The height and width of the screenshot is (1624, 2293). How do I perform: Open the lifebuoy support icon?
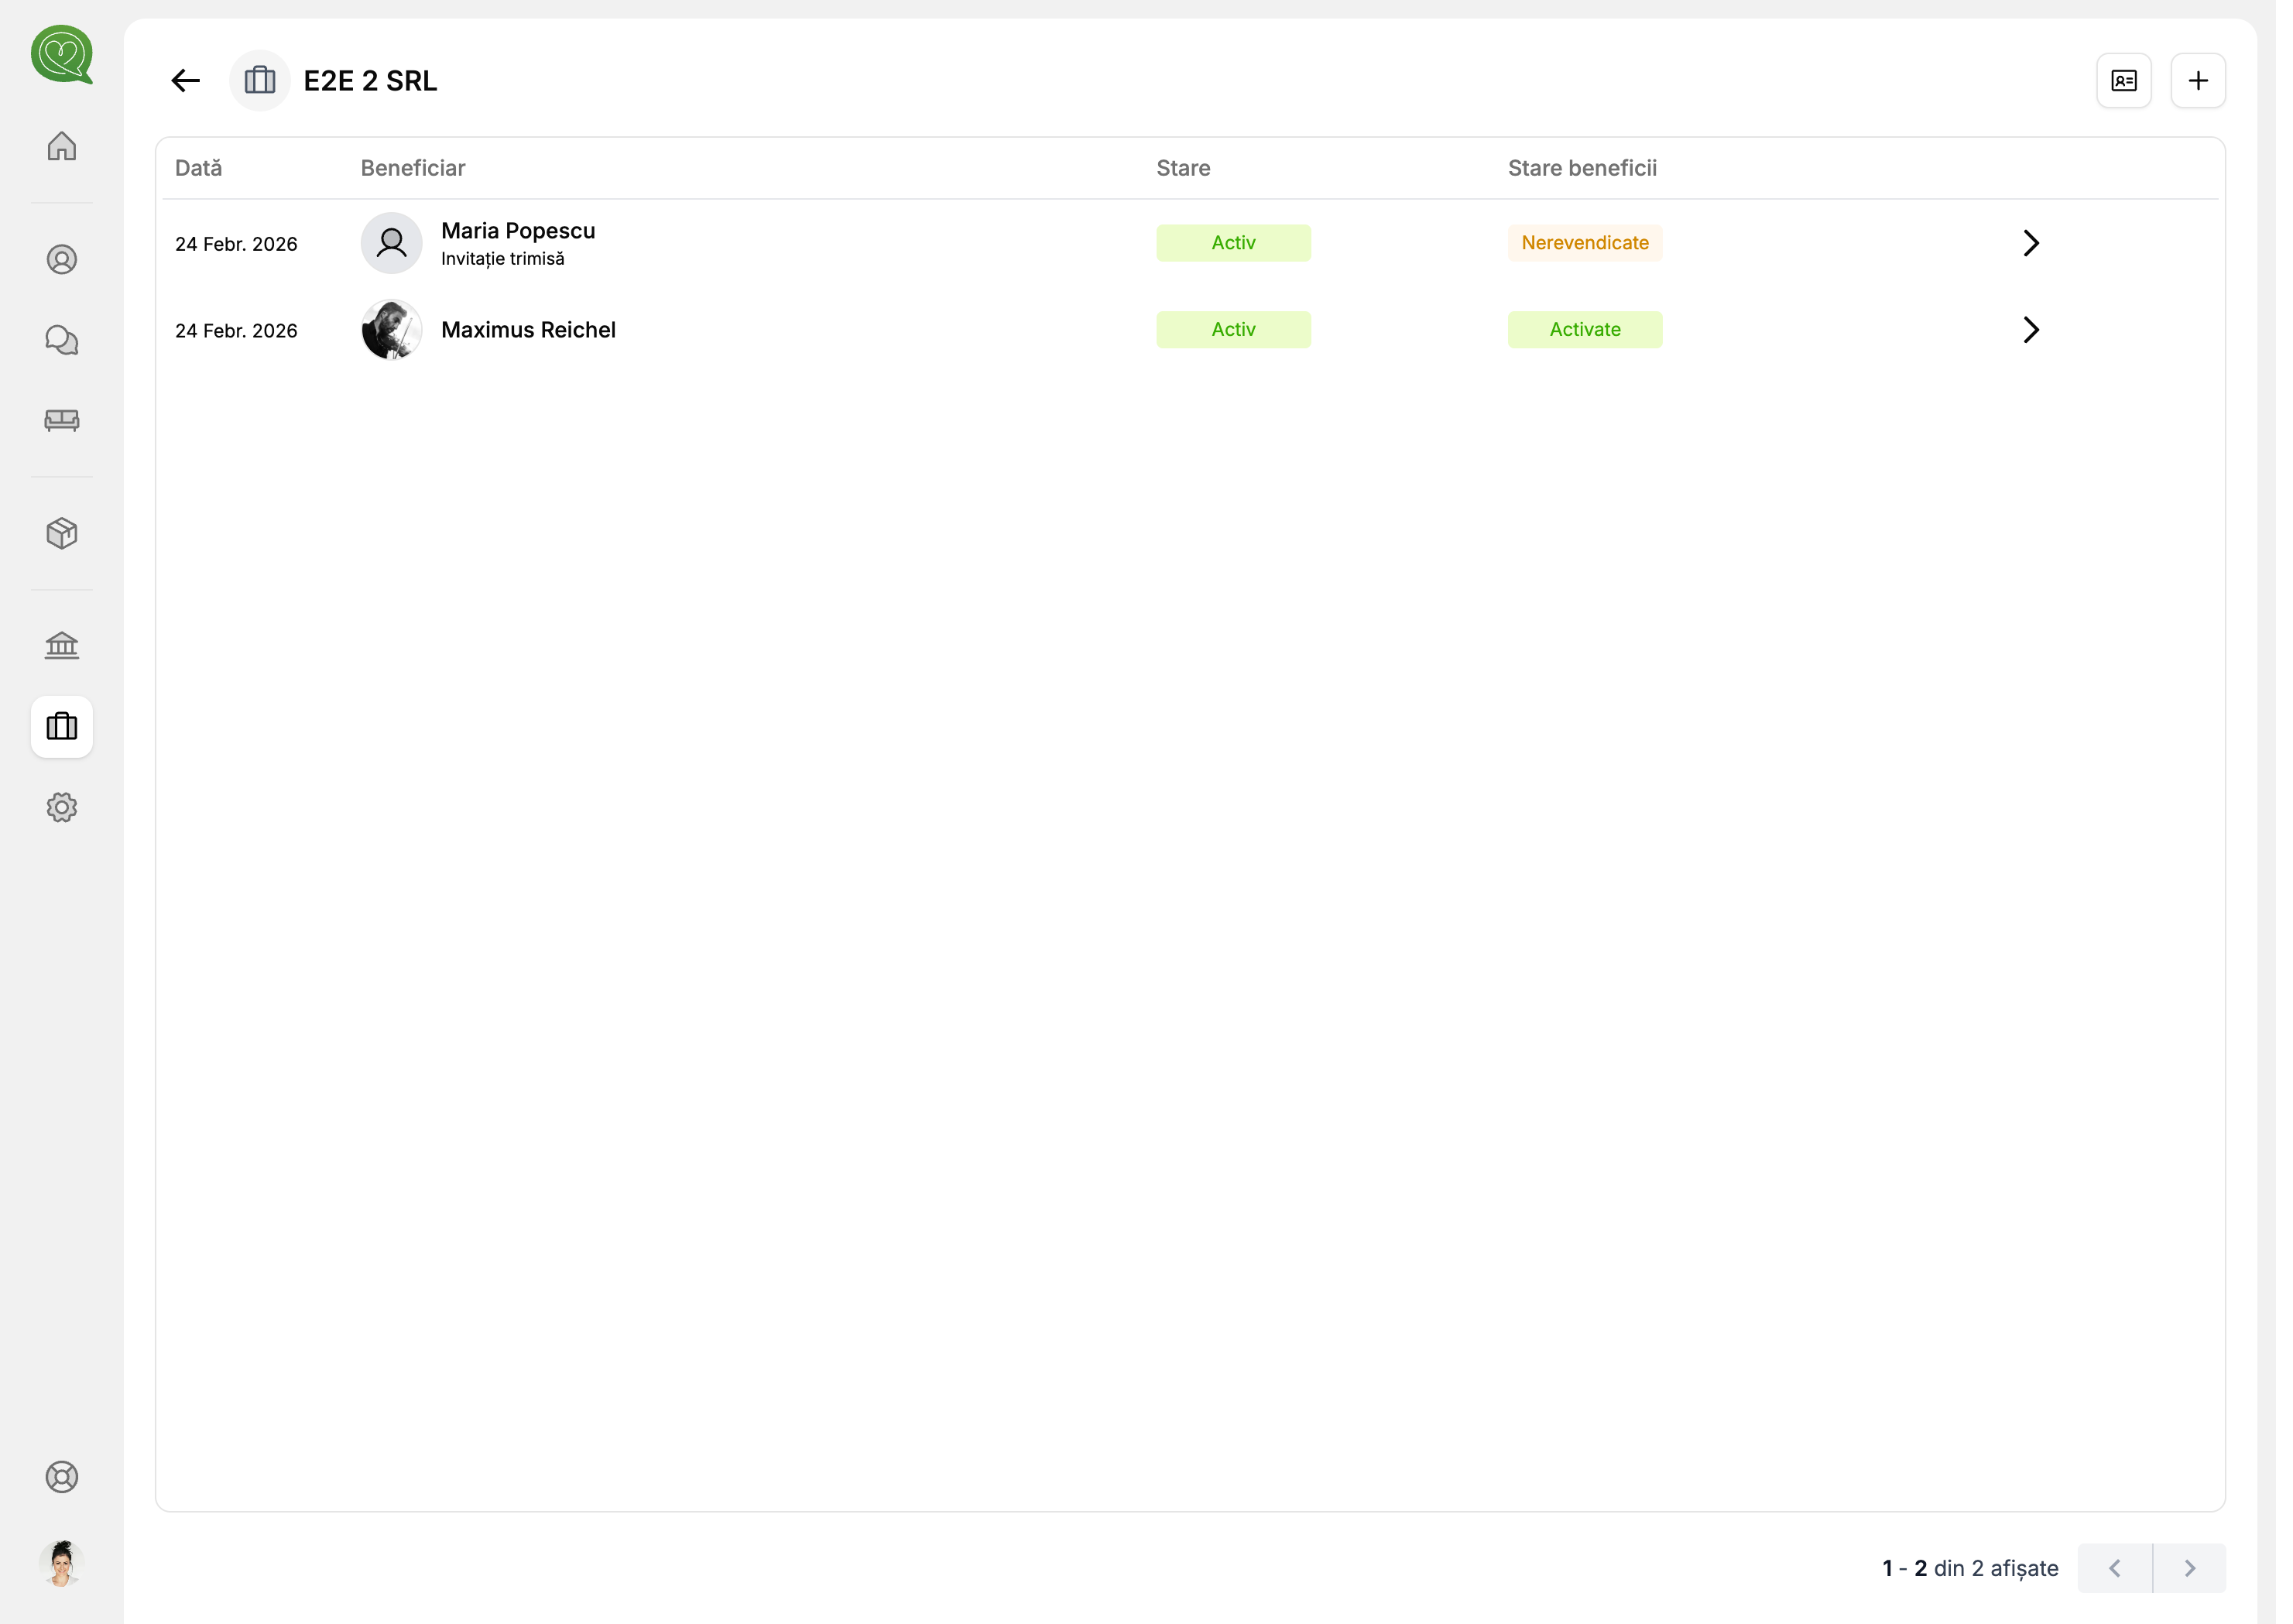(x=62, y=1477)
